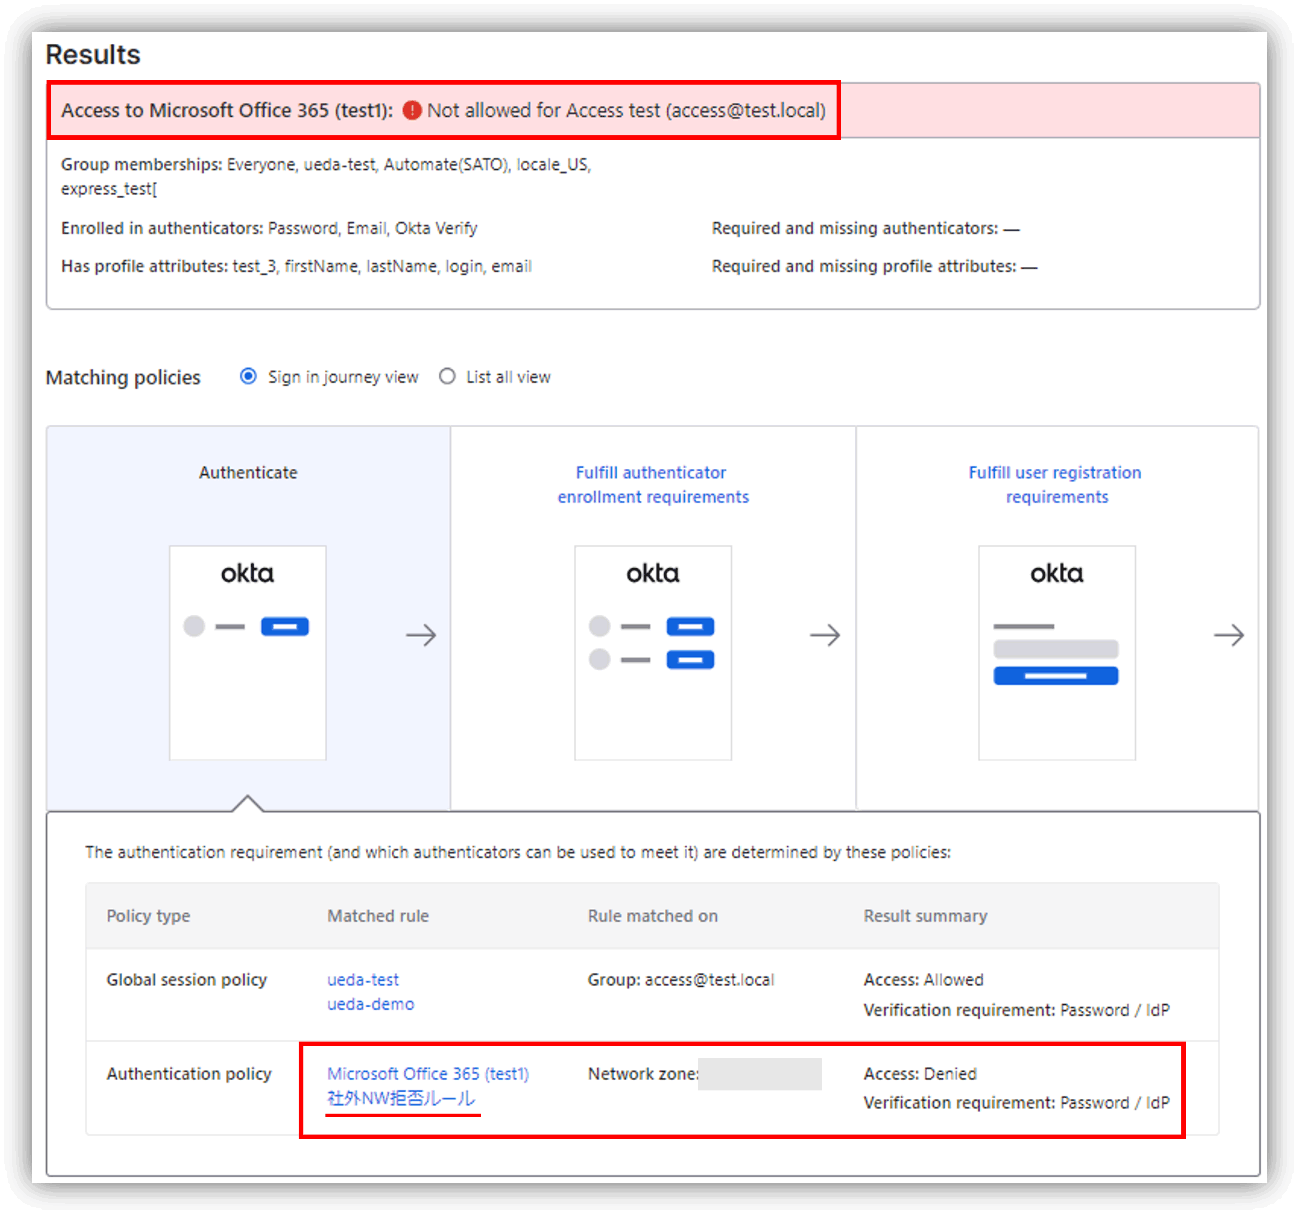Click the Has profile attributes line

[296, 266]
